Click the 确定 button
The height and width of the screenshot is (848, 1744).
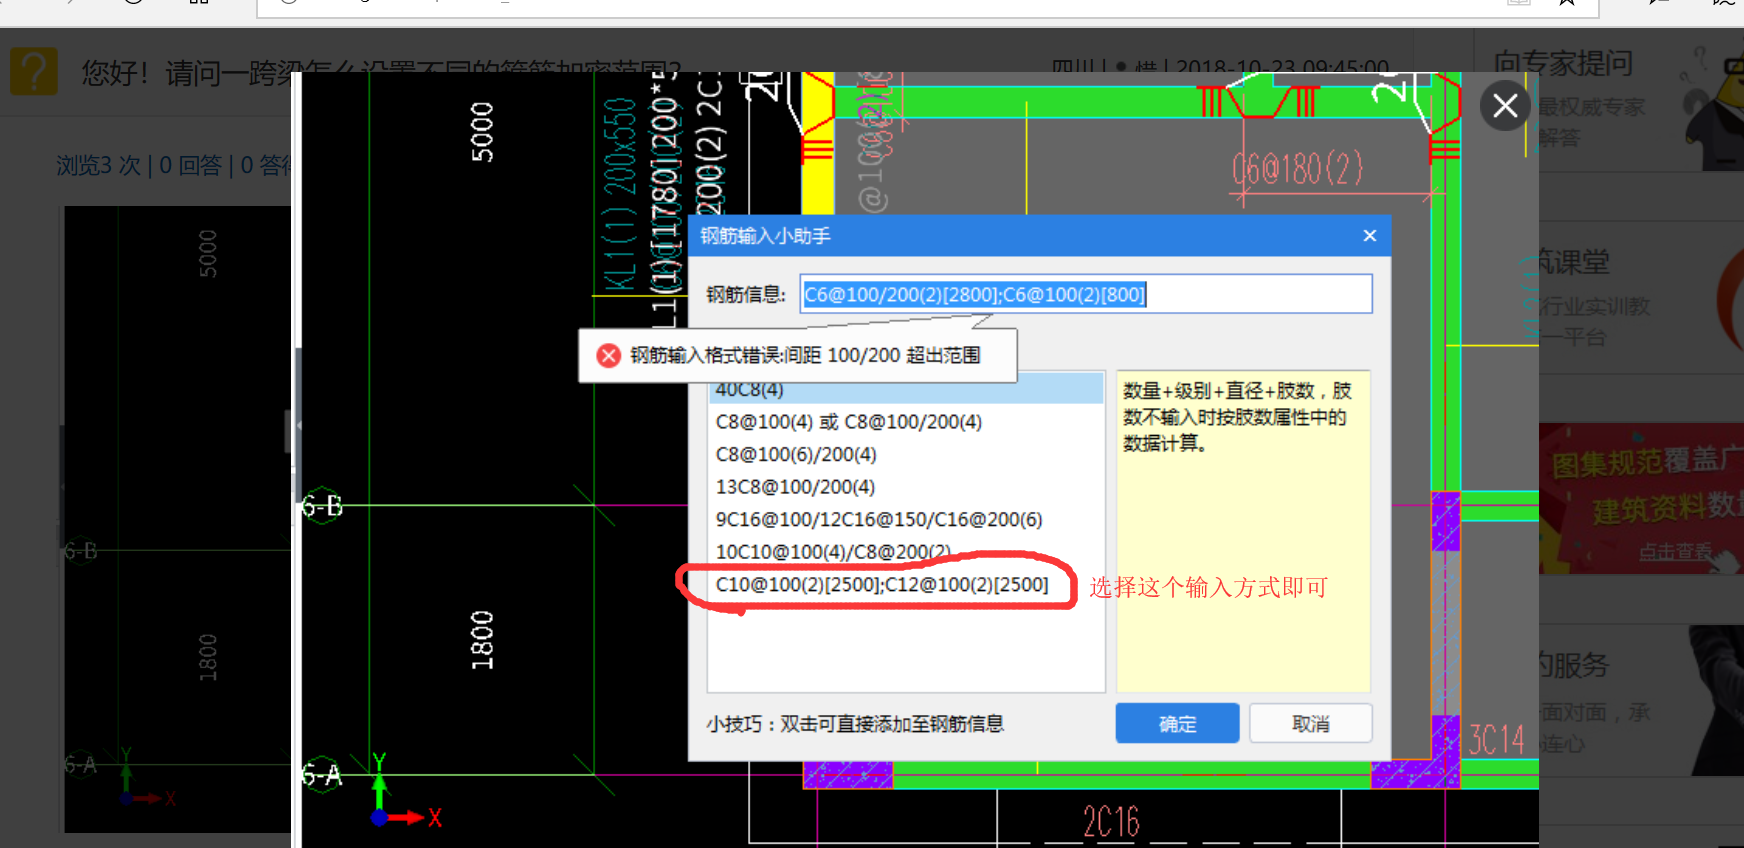coord(1177,723)
